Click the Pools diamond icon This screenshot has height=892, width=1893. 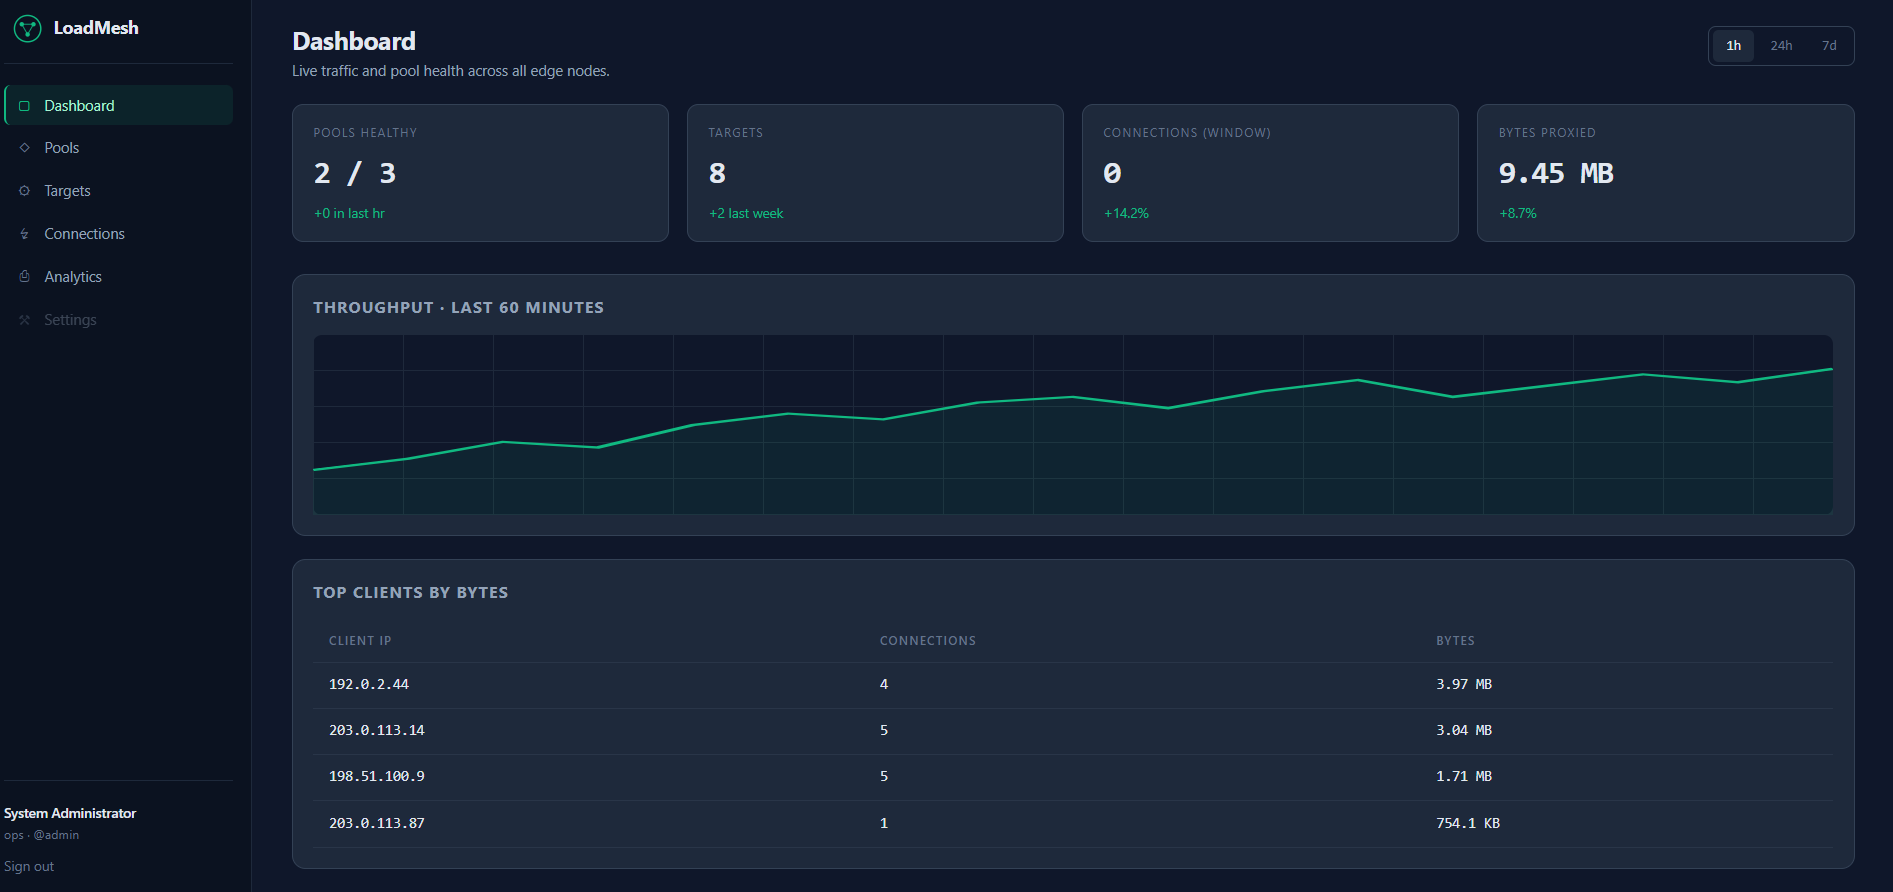coord(25,148)
